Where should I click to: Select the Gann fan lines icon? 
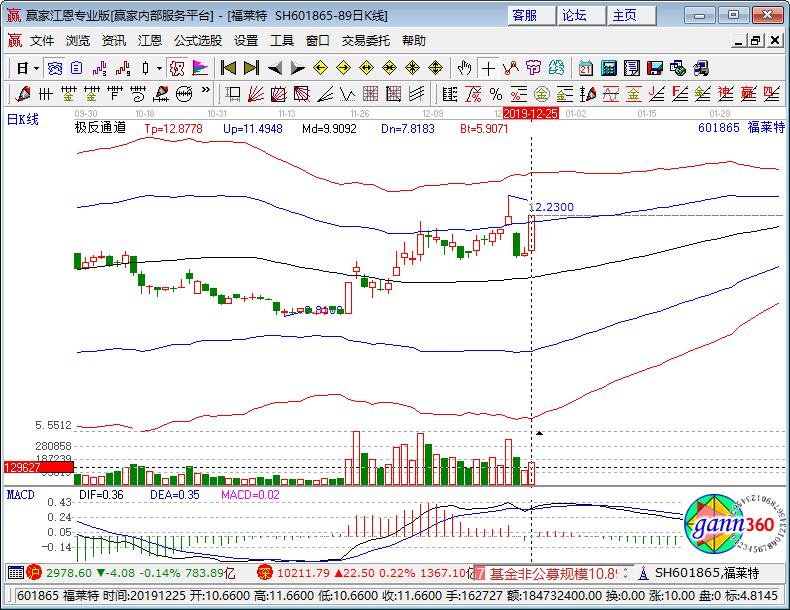click(x=256, y=94)
